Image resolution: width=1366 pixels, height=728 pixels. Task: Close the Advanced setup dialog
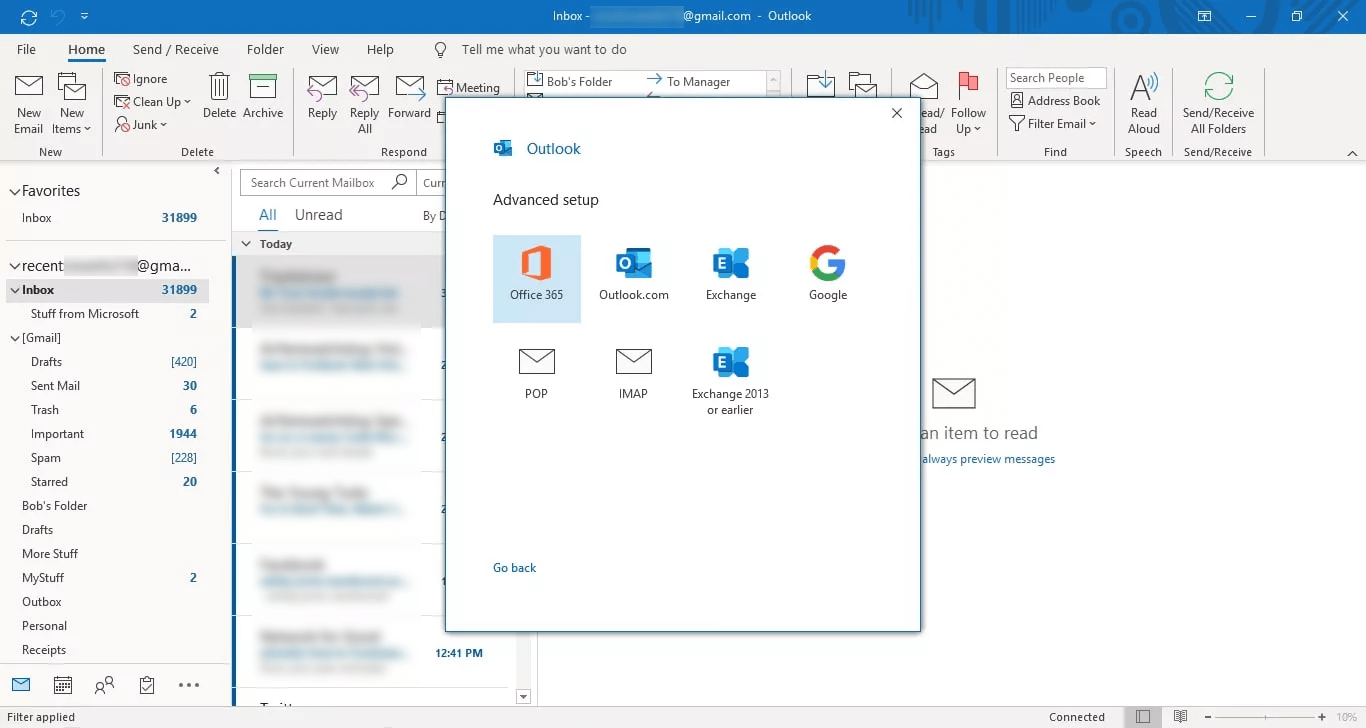[897, 114]
